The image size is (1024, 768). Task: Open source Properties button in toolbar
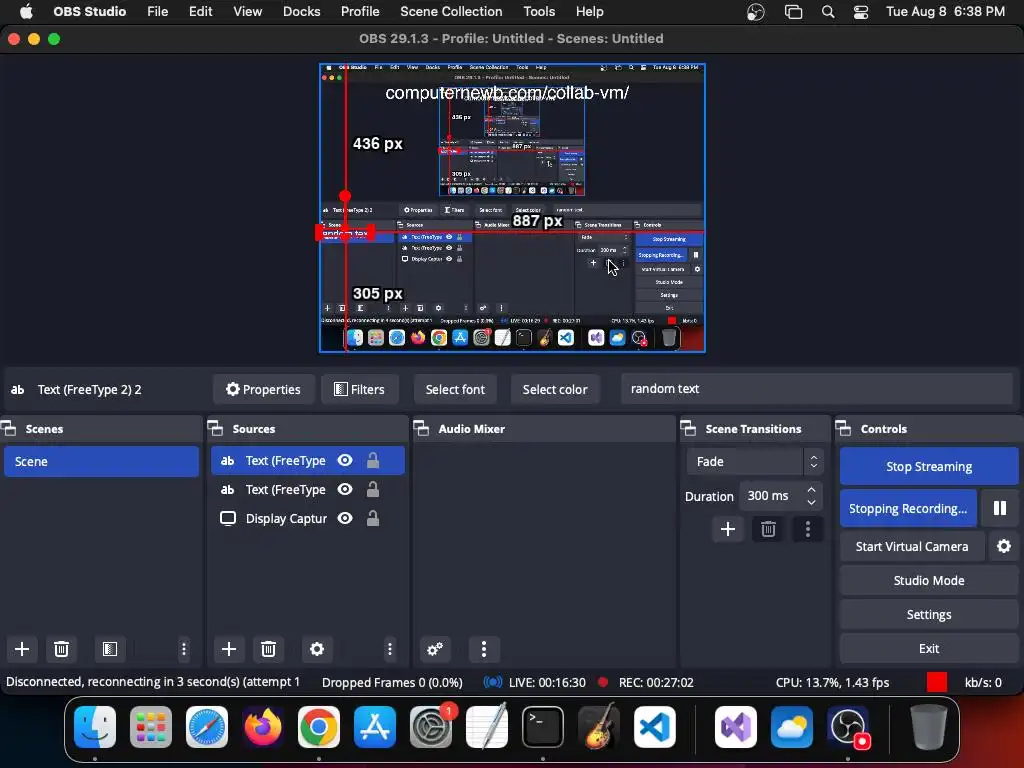point(263,389)
